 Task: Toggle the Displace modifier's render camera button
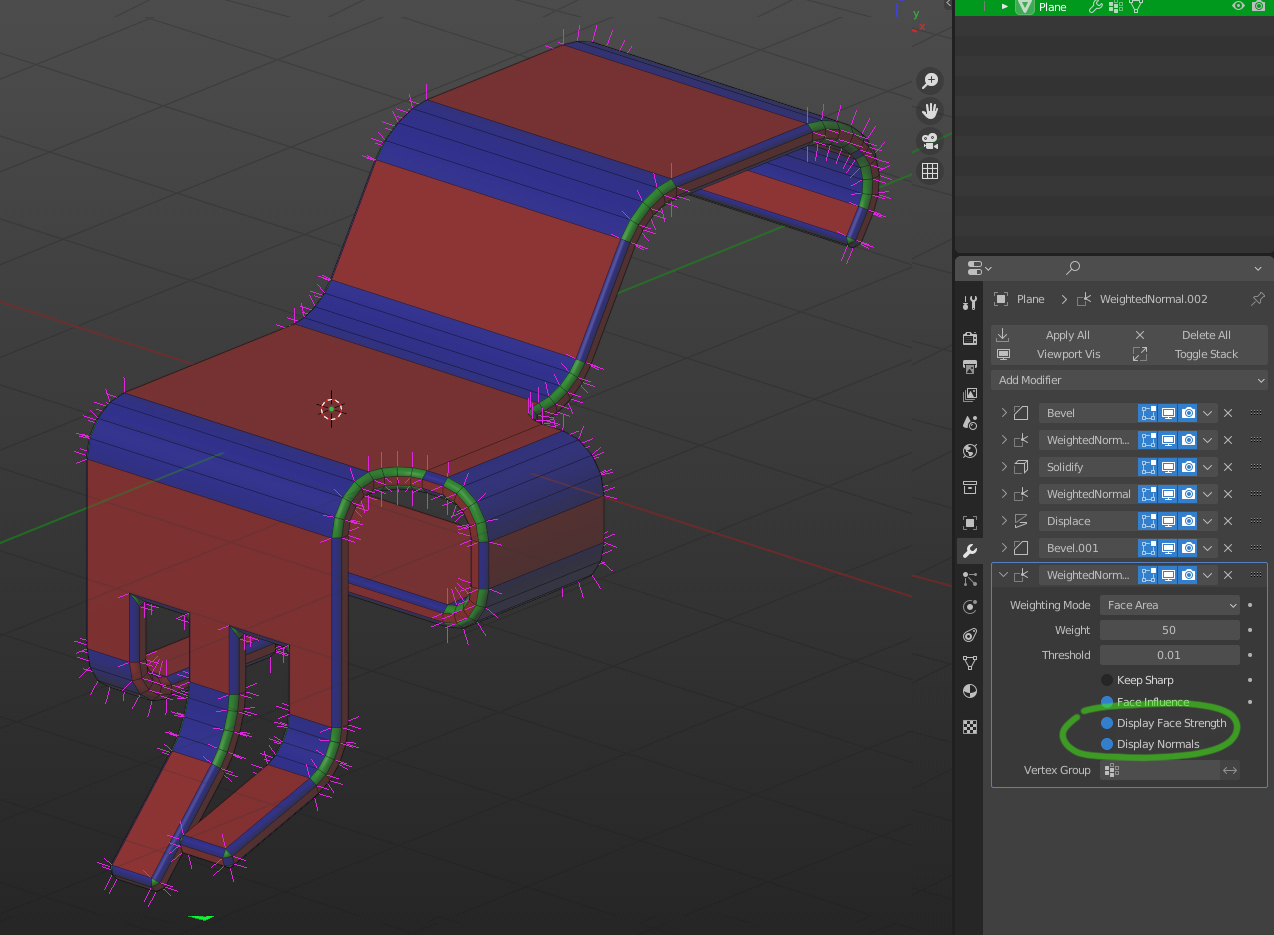pos(1188,521)
